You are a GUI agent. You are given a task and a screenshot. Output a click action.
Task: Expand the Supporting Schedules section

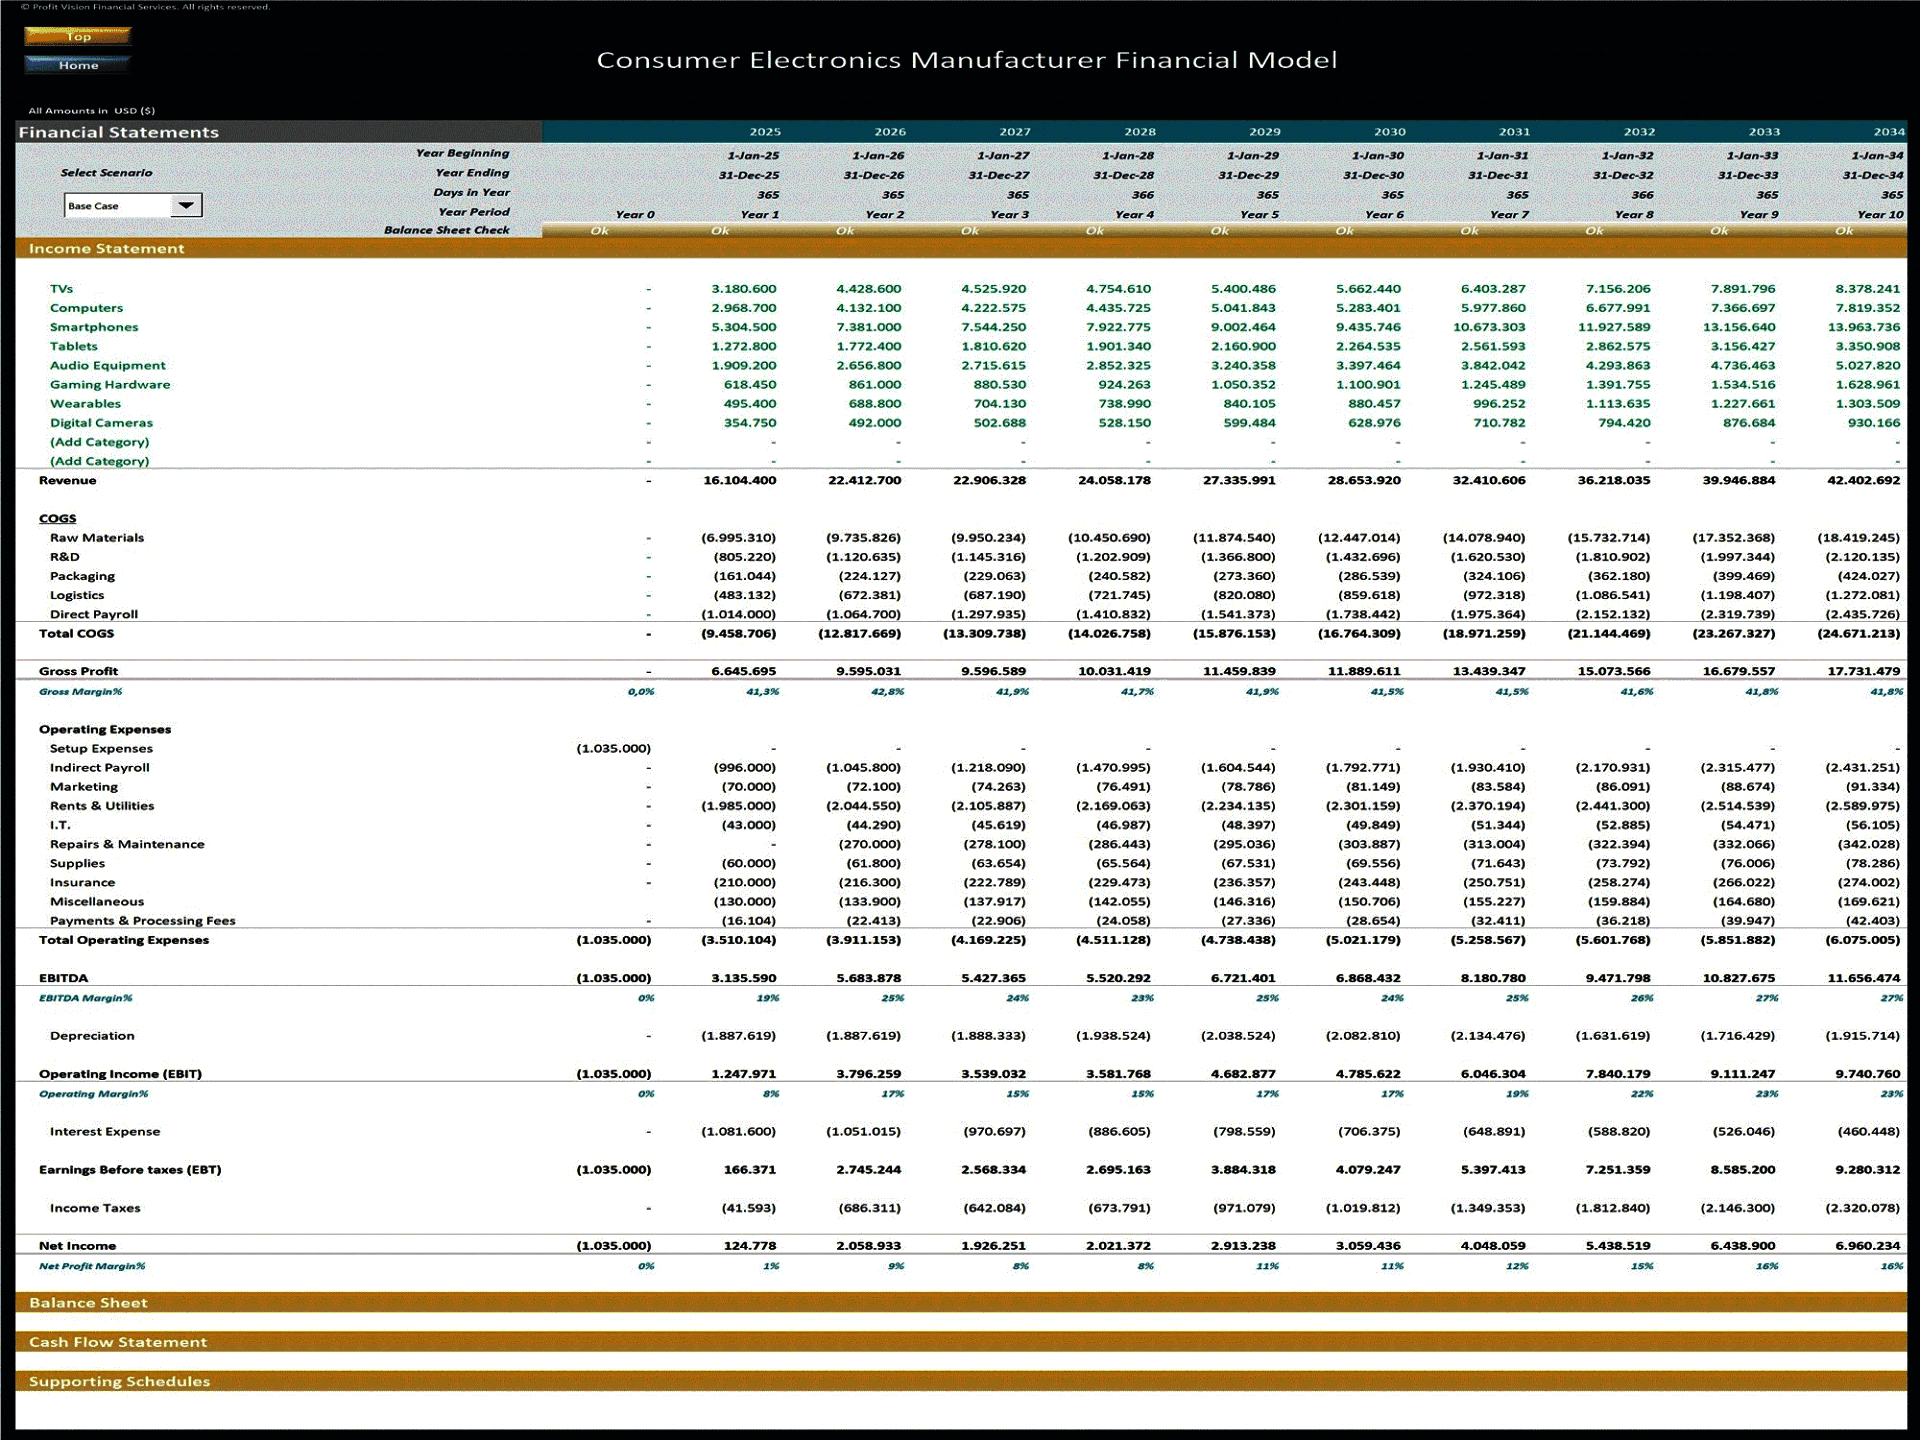pos(120,1381)
